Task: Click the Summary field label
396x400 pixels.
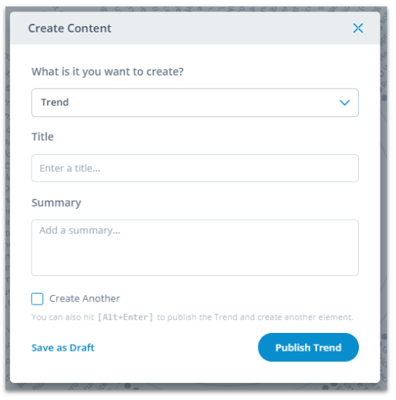Action: pyautogui.click(x=56, y=203)
